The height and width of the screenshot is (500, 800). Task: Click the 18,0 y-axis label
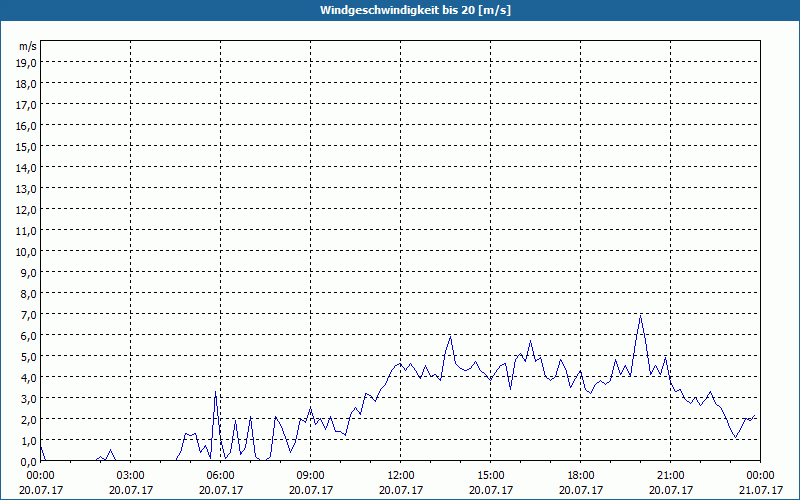[x=26, y=84]
